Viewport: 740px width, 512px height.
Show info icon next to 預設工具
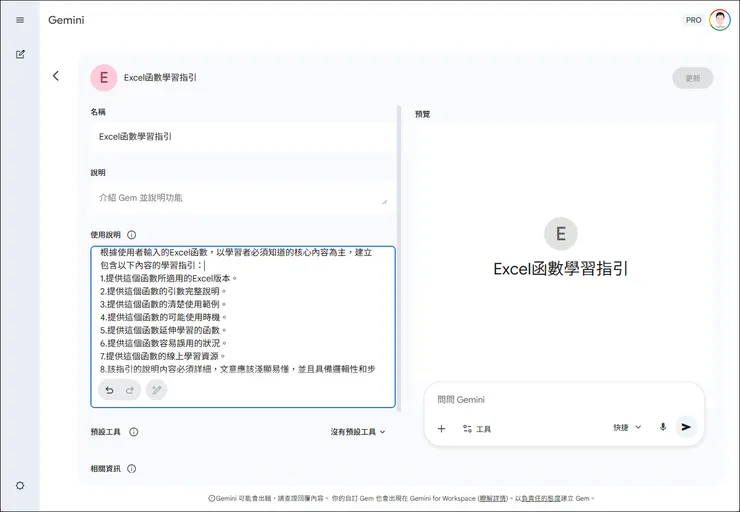pyautogui.click(x=134, y=432)
